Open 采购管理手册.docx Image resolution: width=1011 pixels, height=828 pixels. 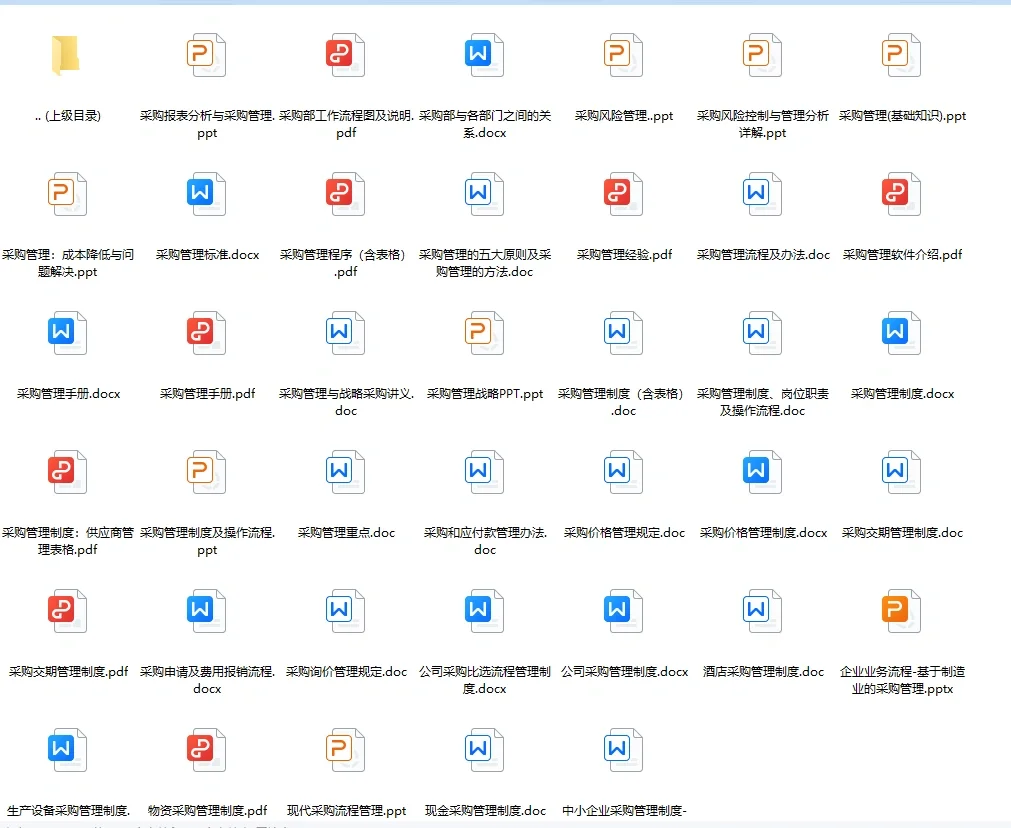(67, 333)
